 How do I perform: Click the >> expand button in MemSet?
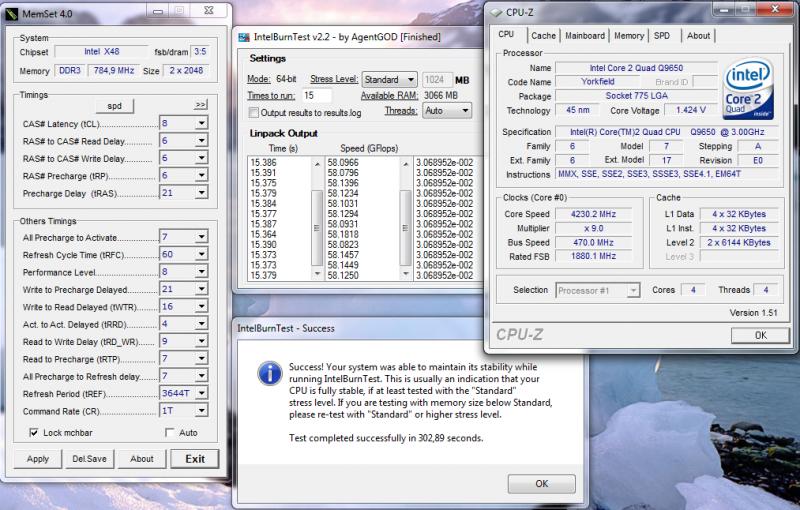click(201, 105)
